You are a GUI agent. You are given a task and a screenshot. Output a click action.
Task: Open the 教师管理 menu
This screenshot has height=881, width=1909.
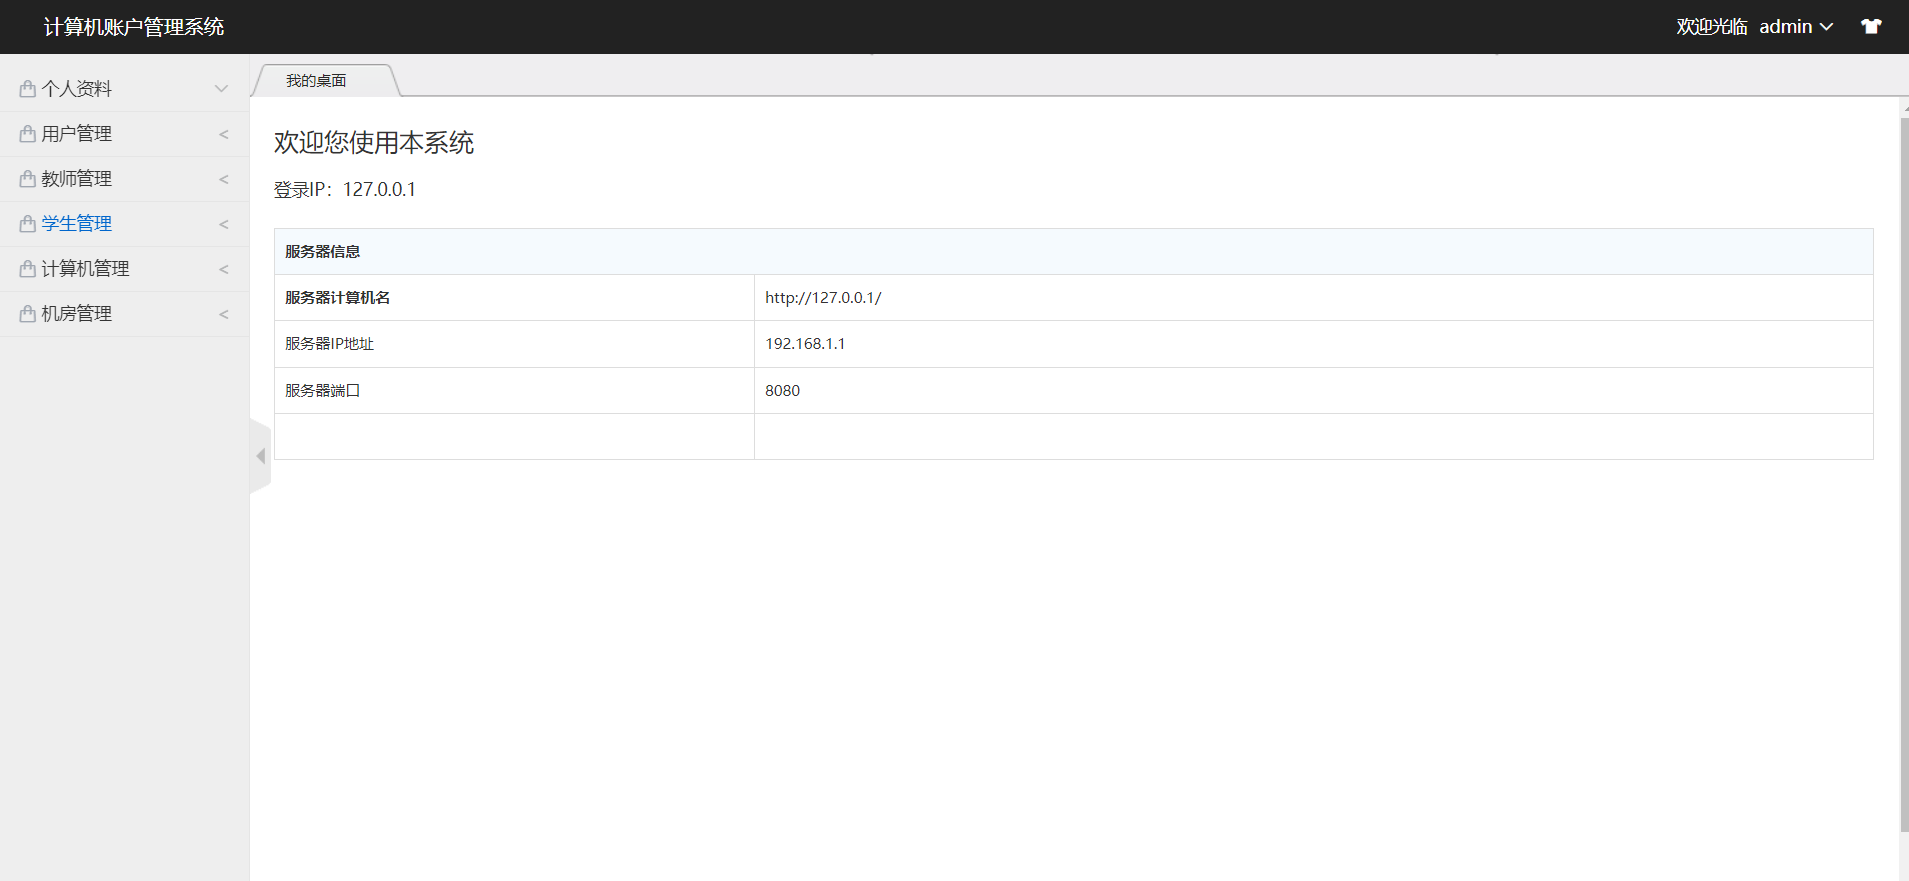(124, 179)
